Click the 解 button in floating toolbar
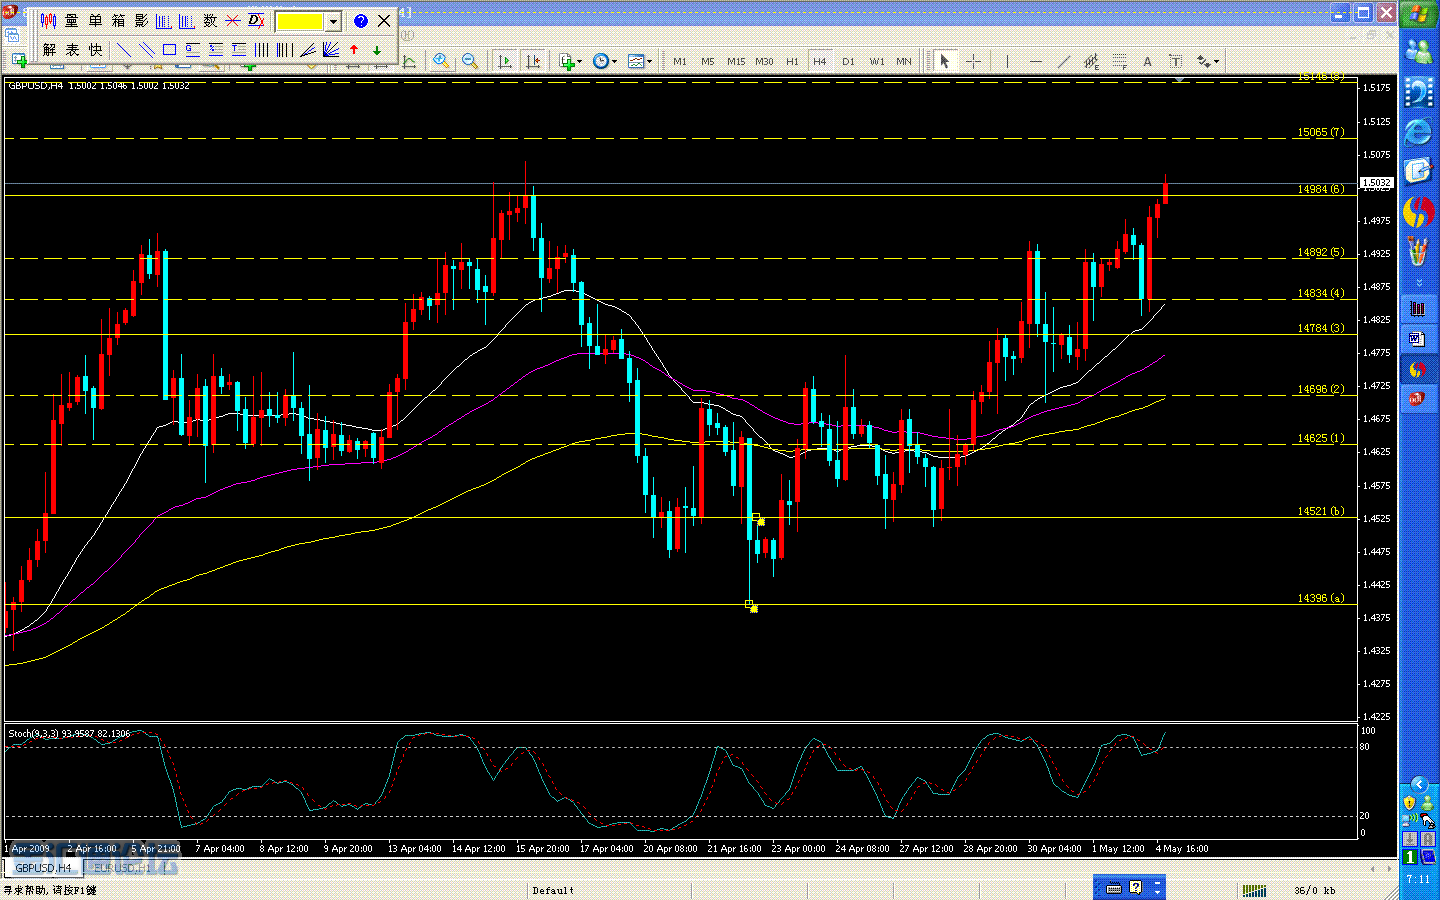Viewport: 1440px width, 900px height. (x=49, y=50)
